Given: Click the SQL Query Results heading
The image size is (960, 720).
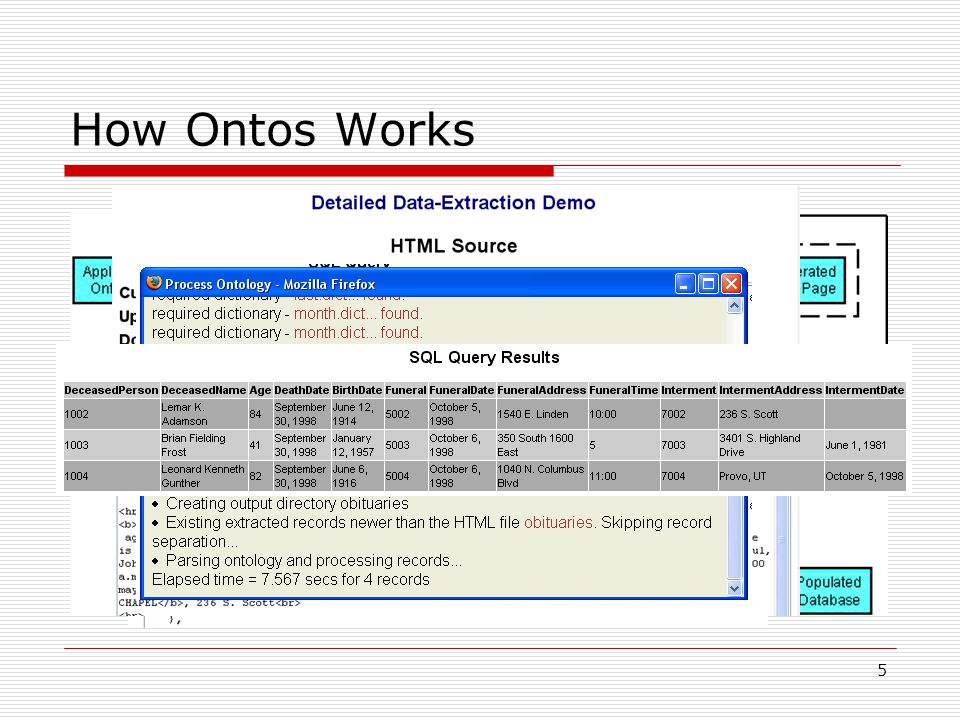Looking at the screenshot, I should tap(484, 358).
